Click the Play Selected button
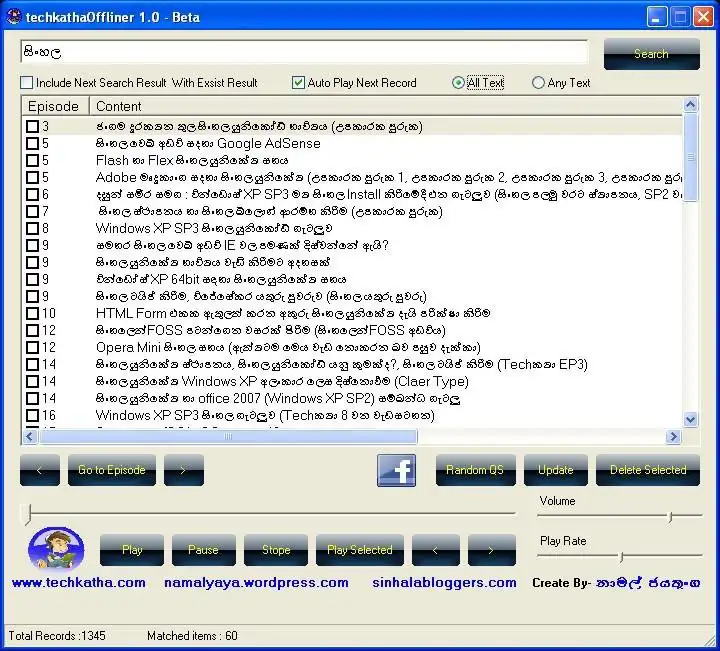 coord(360,550)
